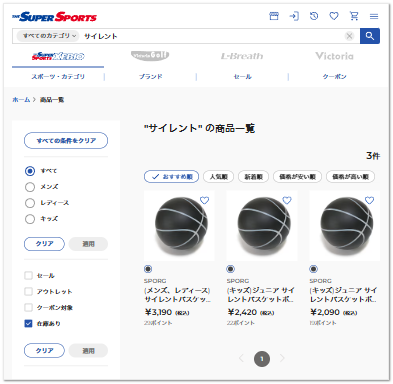The width and height of the screenshot is (393, 384).
Task: Click 適用 button under gender filter
Action: click(x=88, y=244)
